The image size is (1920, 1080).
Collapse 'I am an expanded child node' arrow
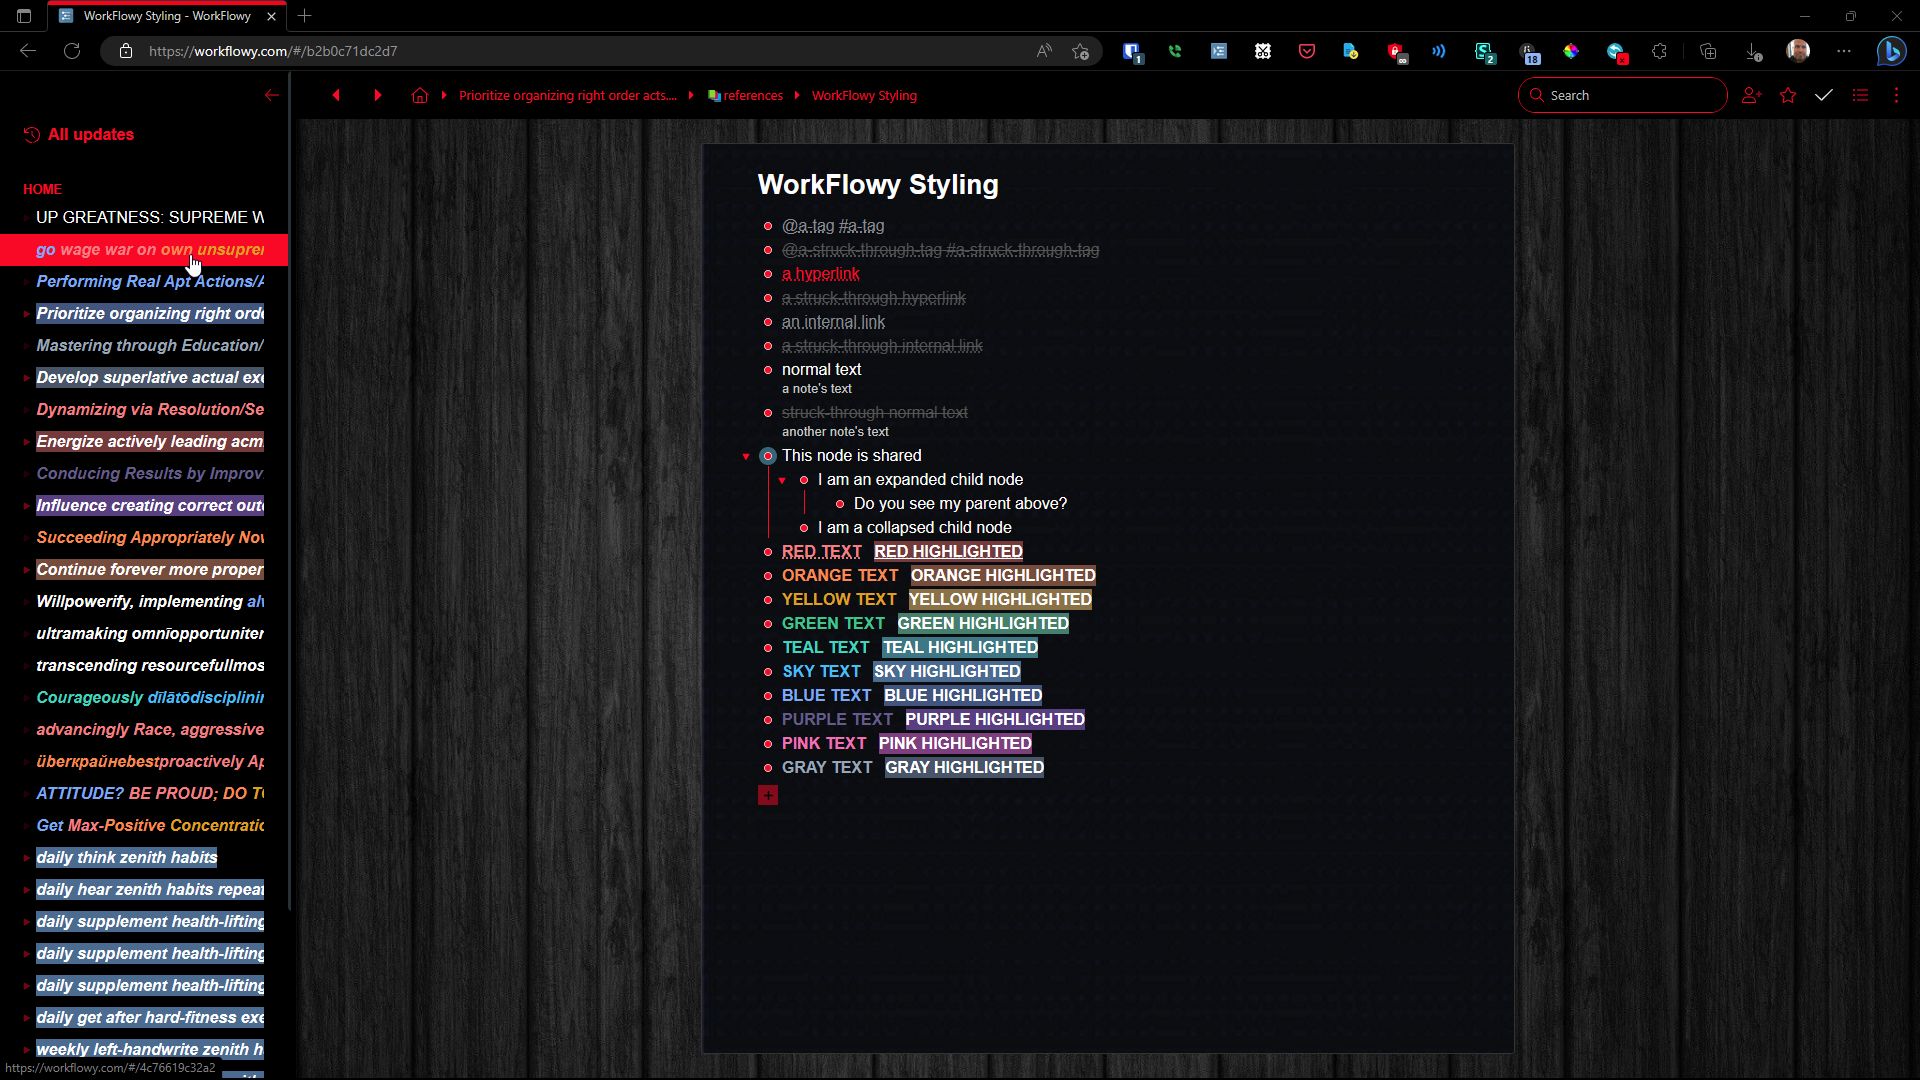pyautogui.click(x=782, y=480)
